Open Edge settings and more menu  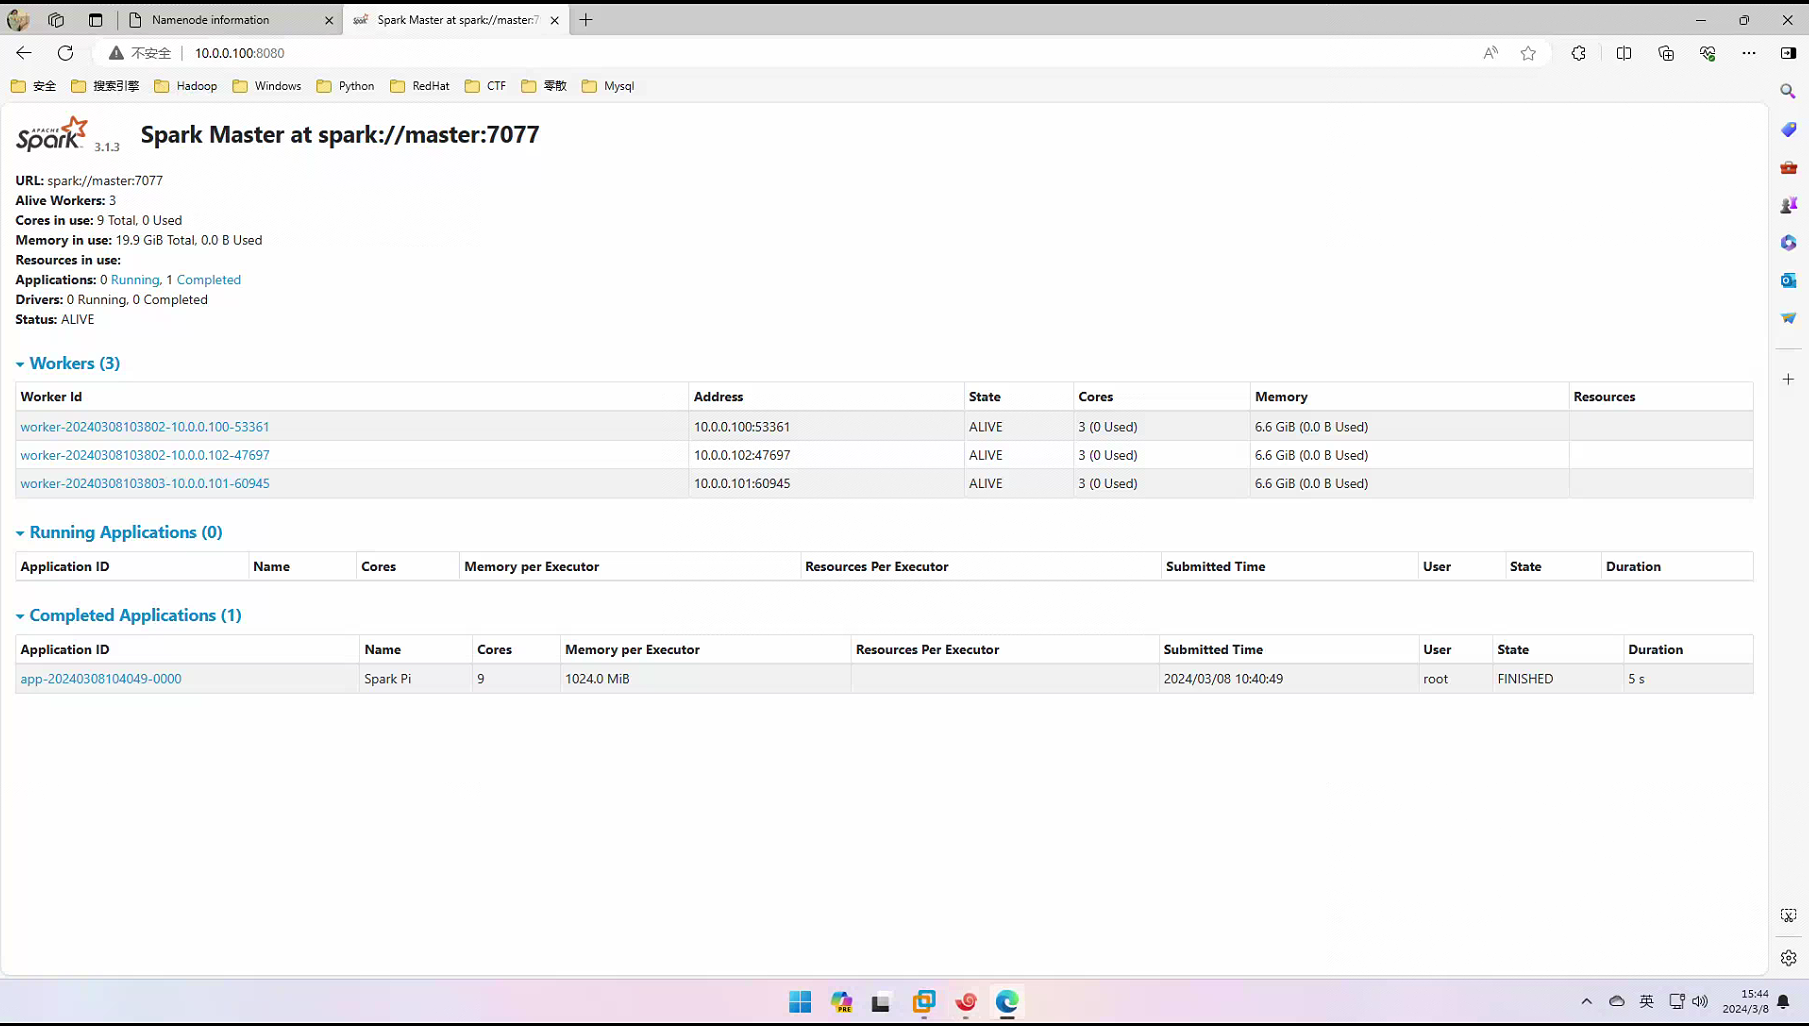tap(1749, 53)
